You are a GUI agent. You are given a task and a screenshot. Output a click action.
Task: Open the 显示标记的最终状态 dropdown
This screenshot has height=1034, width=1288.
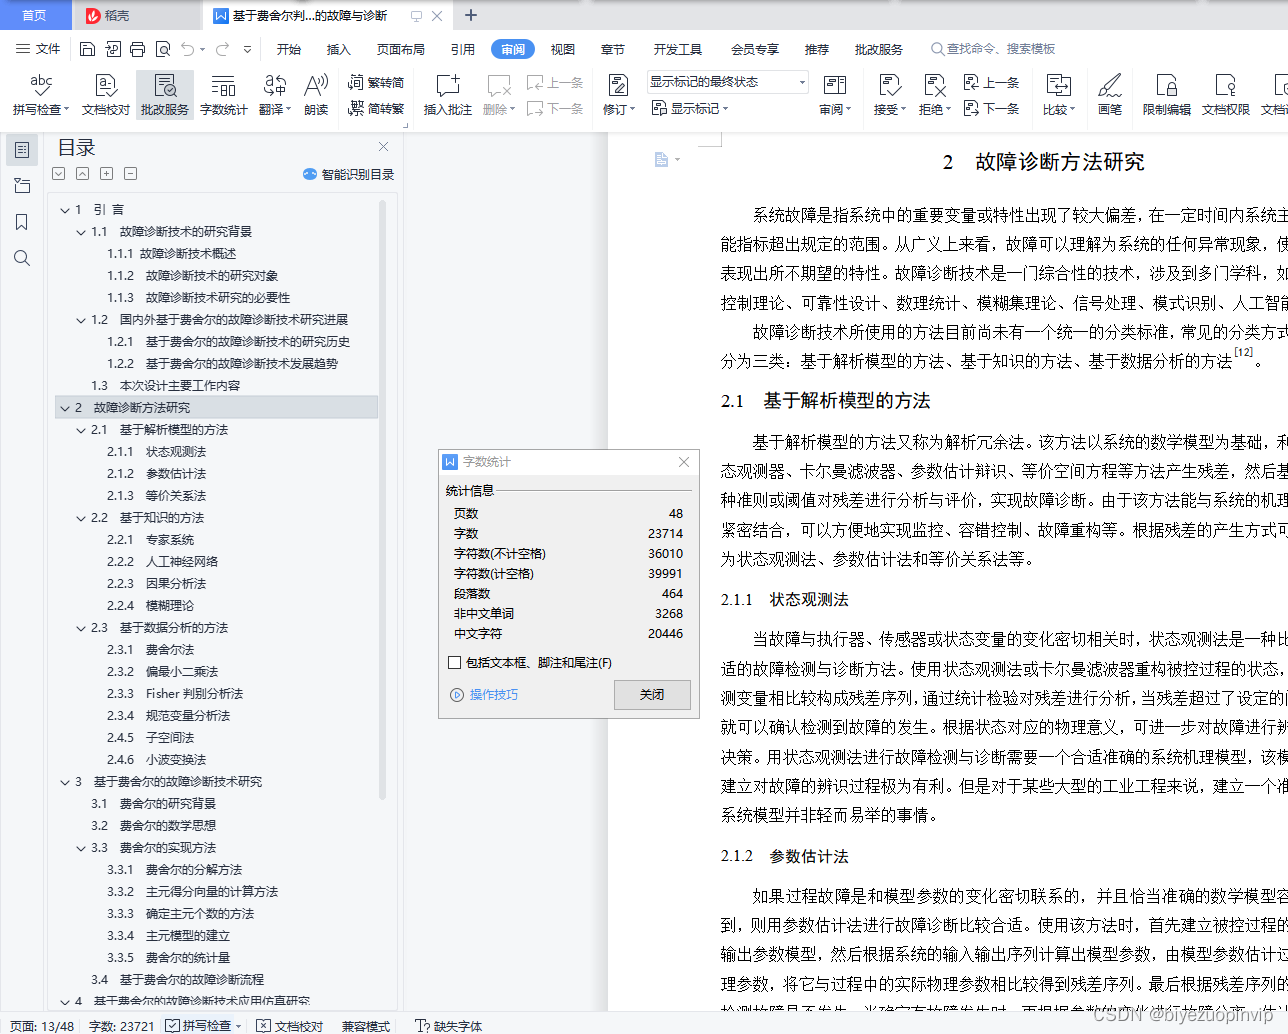click(x=727, y=82)
